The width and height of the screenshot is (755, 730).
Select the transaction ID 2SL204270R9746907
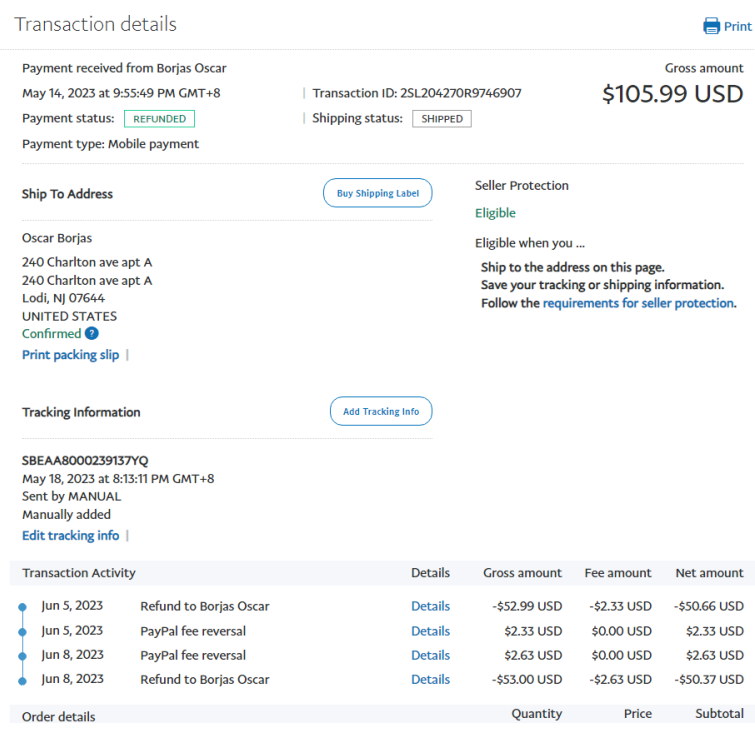[460, 93]
